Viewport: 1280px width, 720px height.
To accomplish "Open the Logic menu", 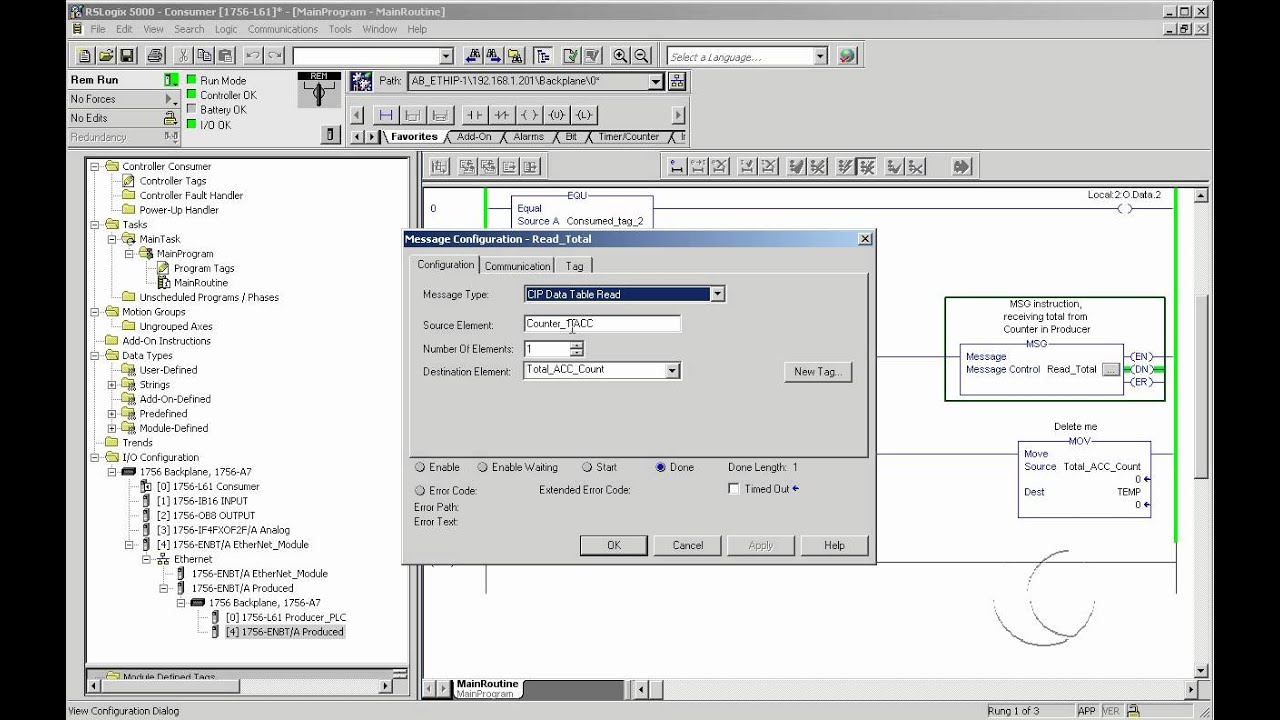I will tap(226, 29).
